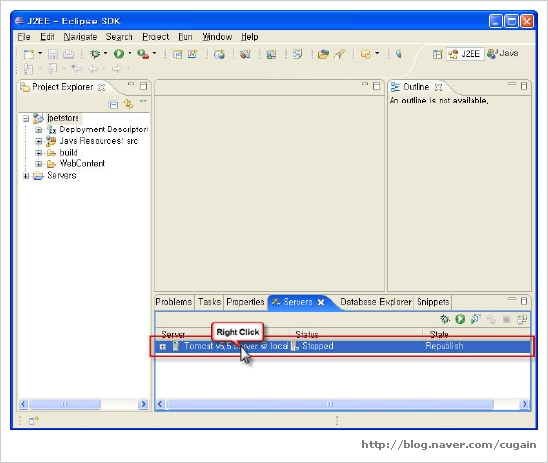Click the Debug bug icon in main toolbar
The image size is (548, 463).
coord(95,54)
